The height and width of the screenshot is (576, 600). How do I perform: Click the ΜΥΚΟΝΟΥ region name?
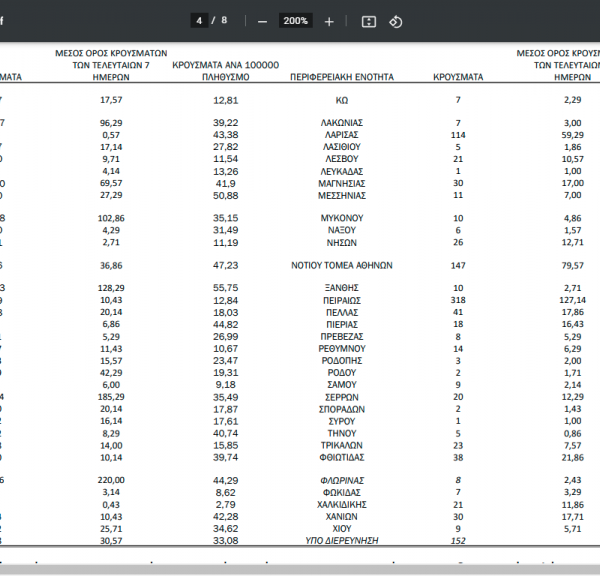coord(342,218)
